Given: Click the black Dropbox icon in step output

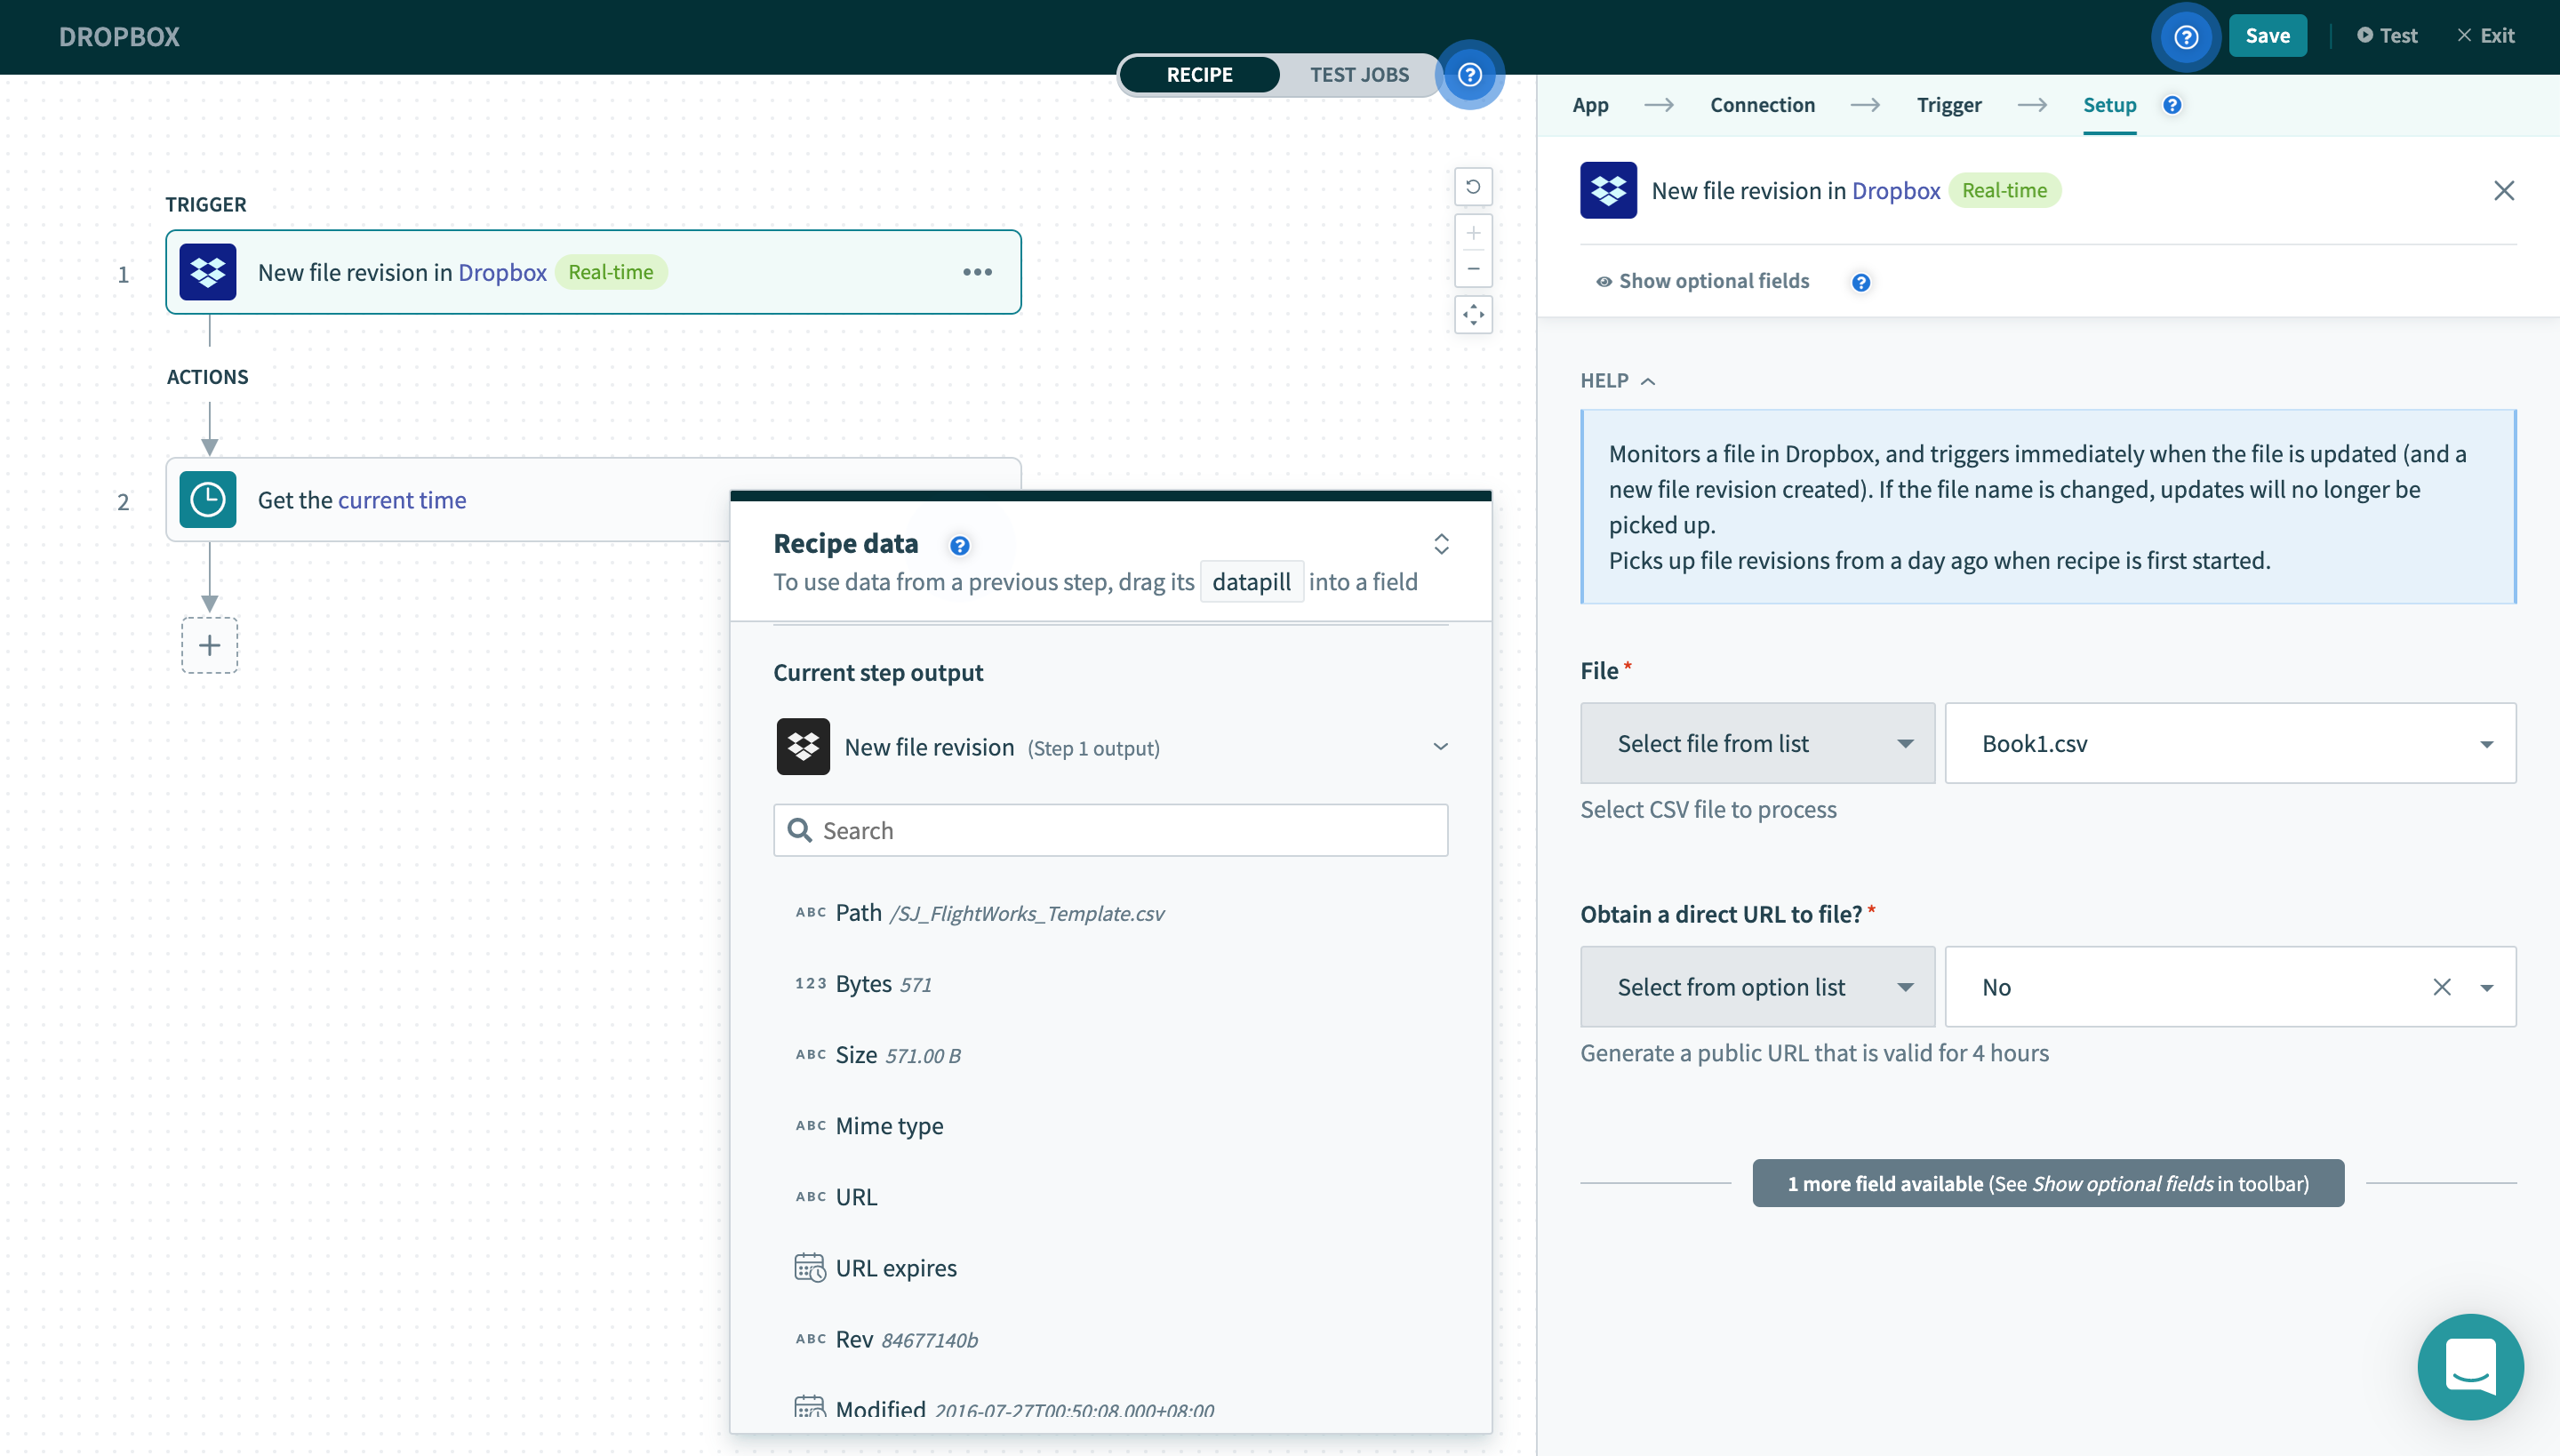Looking at the screenshot, I should coord(803,747).
